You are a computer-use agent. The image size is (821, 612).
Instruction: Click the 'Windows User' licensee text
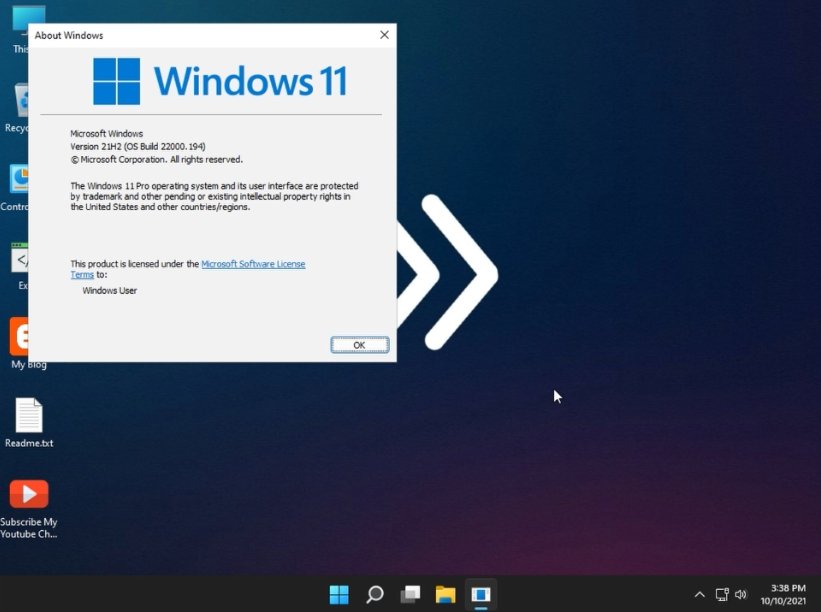pos(109,291)
